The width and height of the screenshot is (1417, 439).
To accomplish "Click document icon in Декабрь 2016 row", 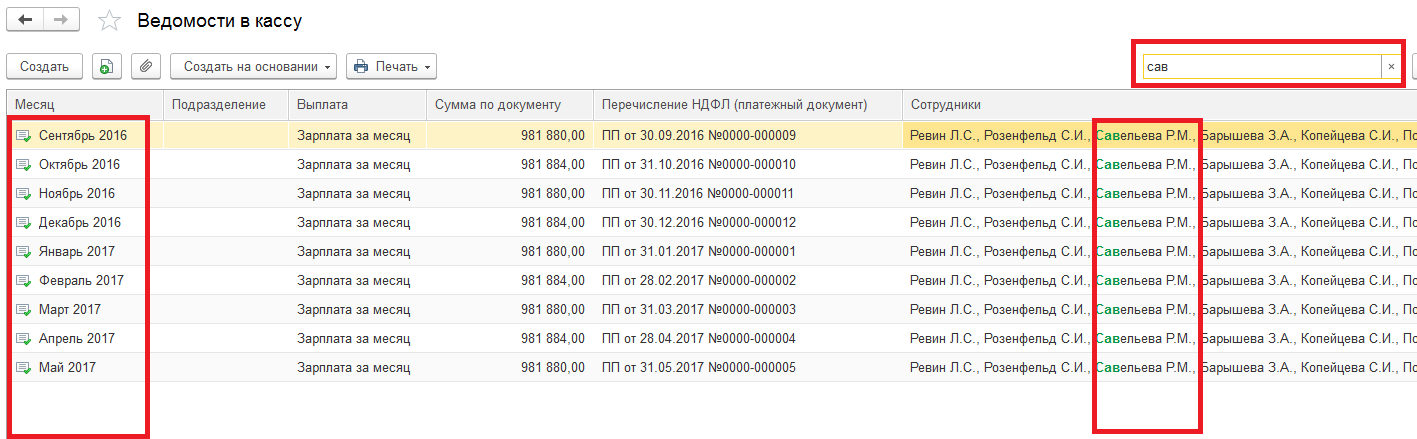I will tap(23, 222).
